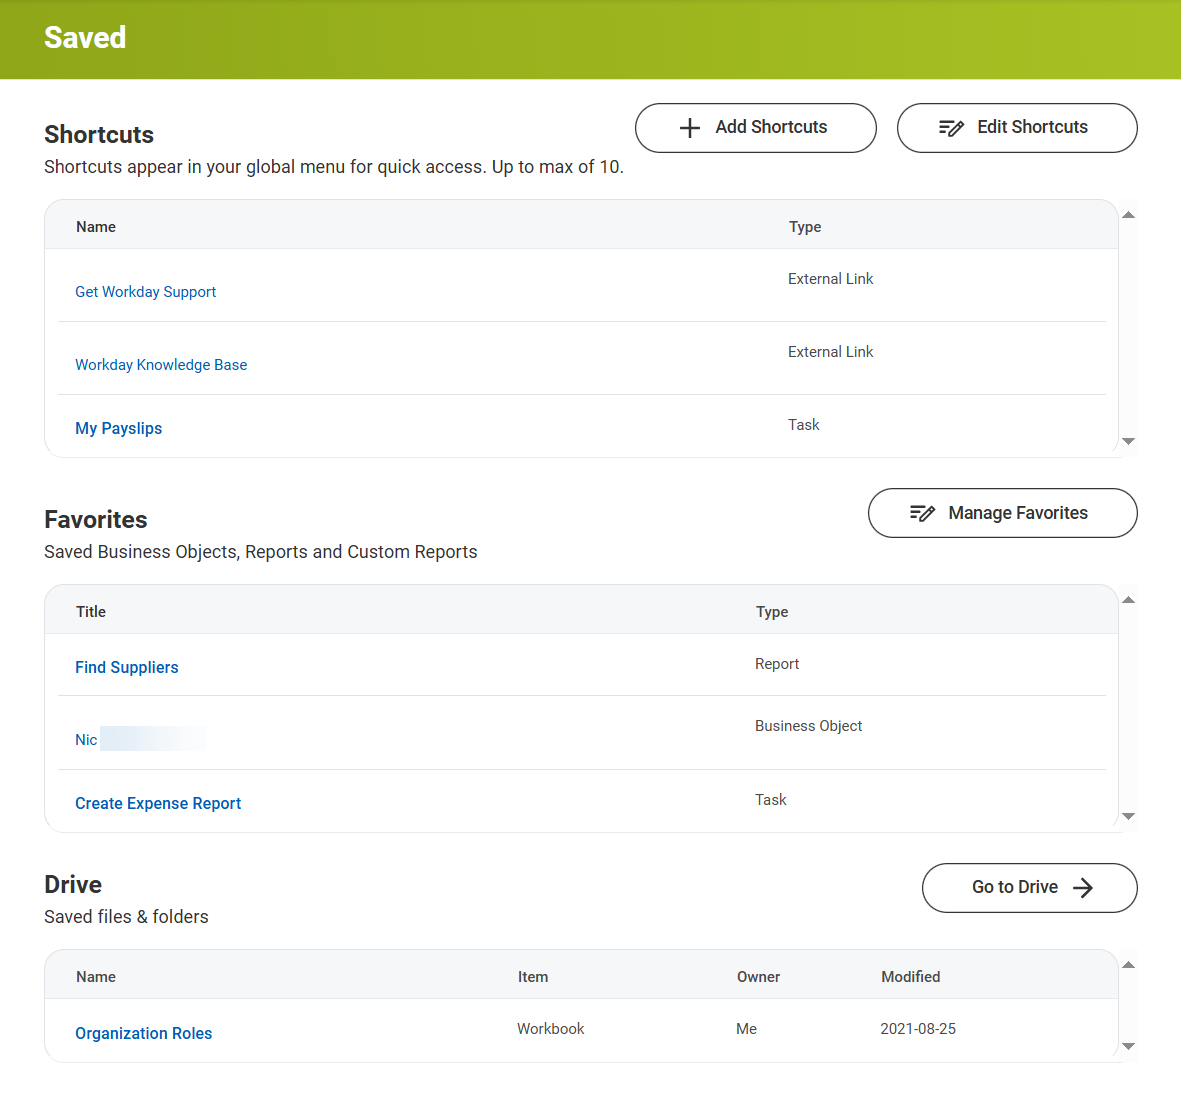The image size is (1181, 1120).
Task: Click the up scroll arrow of the Favorites table
Action: pos(1128,599)
